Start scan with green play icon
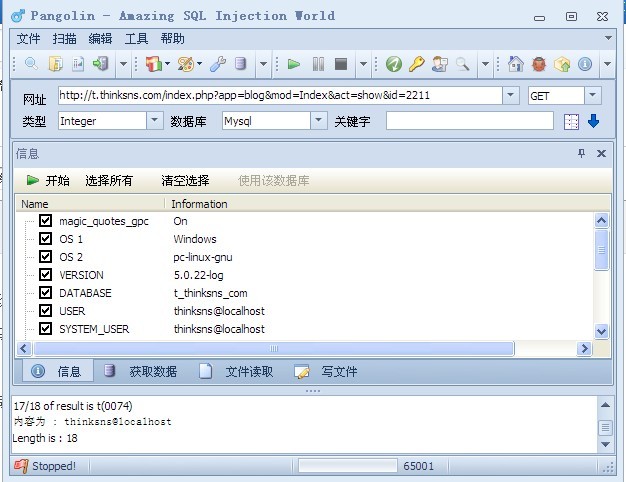626x482 pixels. (x=293, y=64)
